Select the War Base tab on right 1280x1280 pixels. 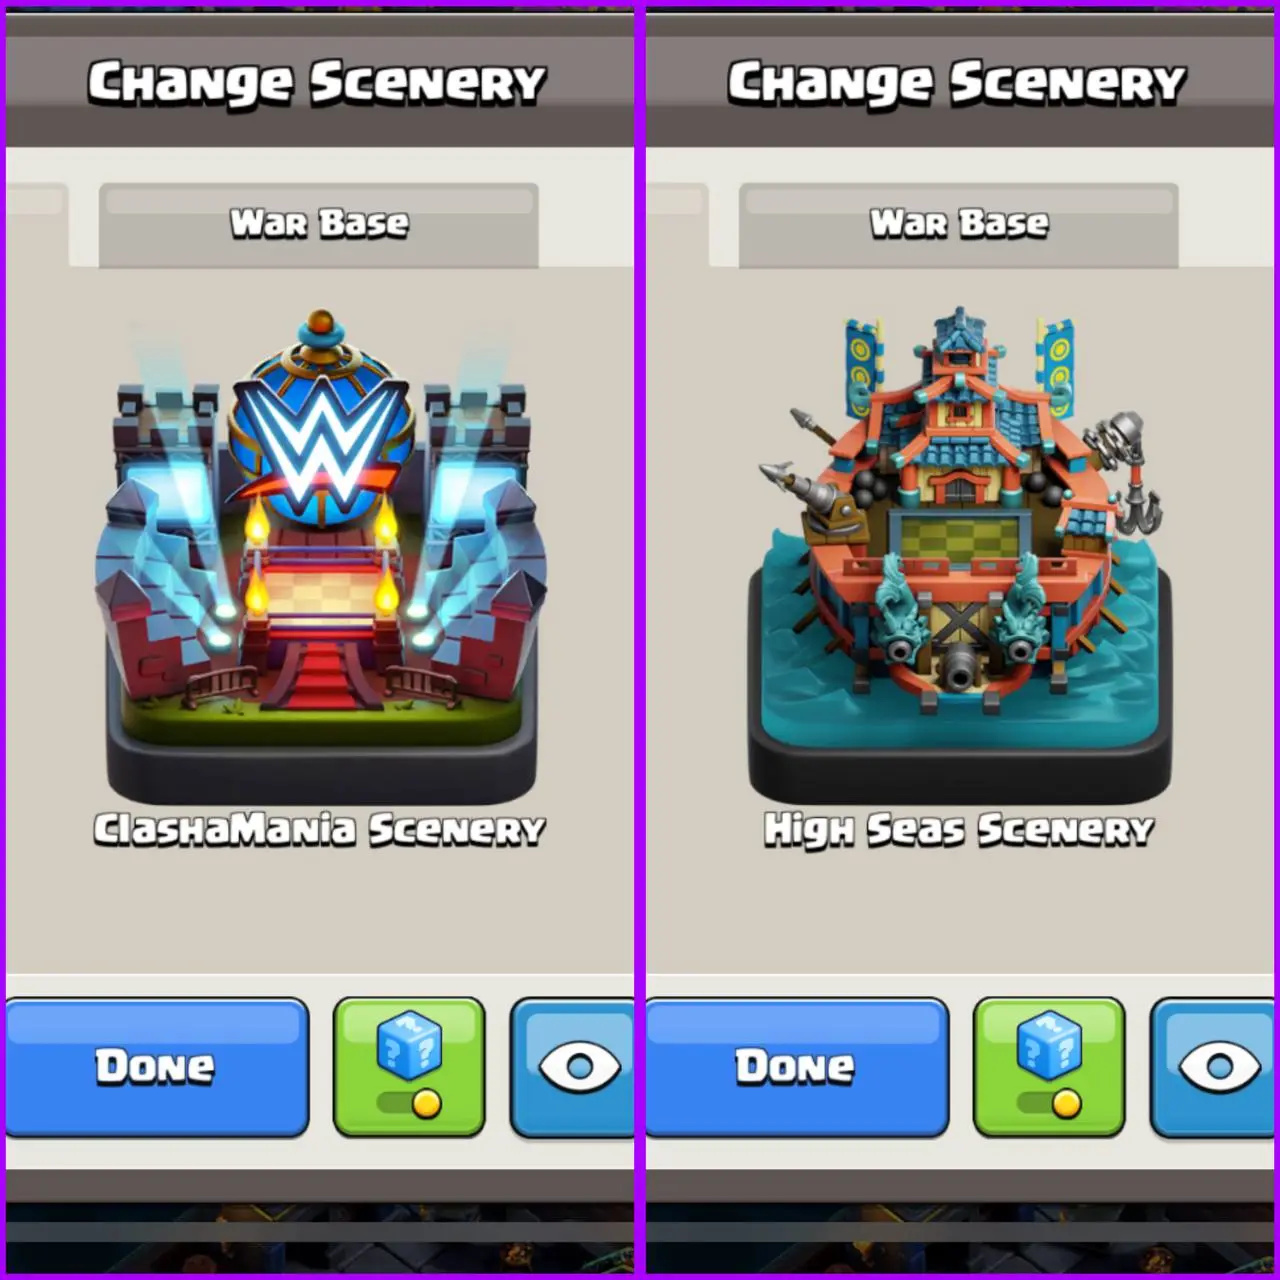959,224
